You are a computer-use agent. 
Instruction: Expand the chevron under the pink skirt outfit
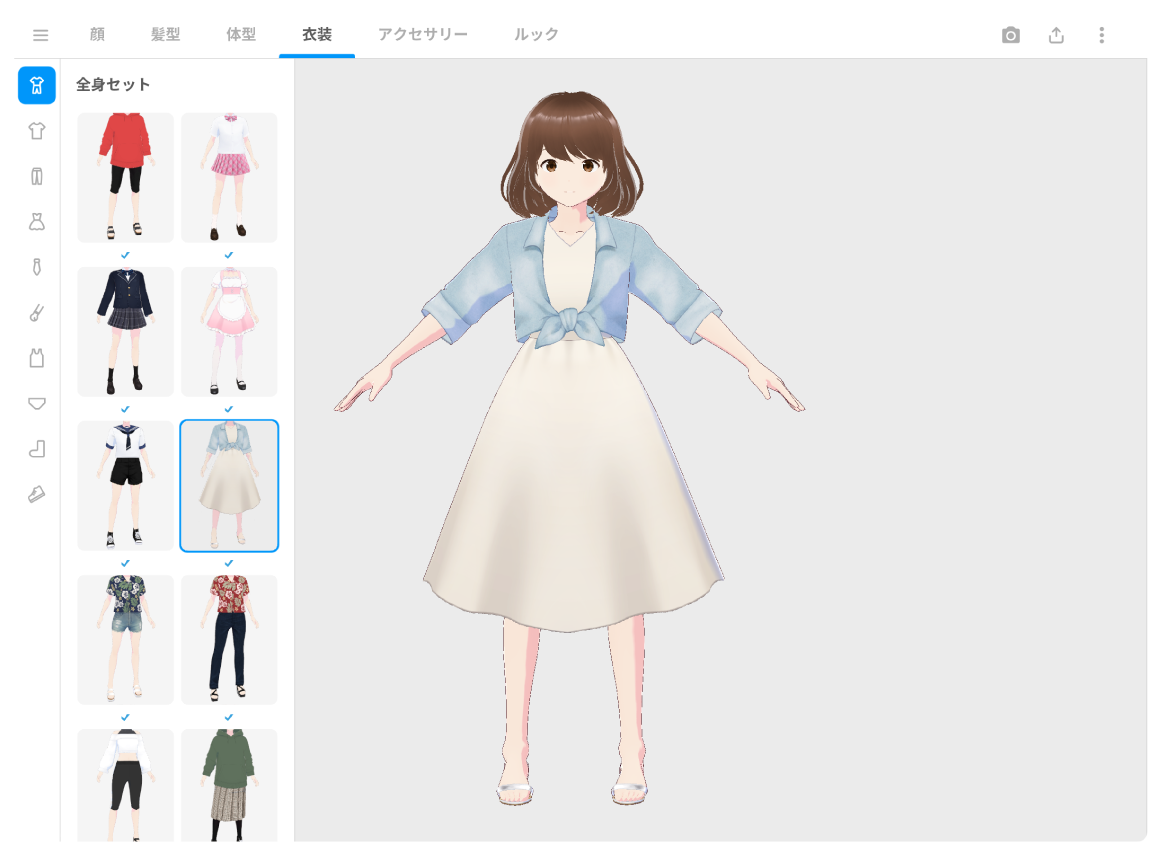[x=229, y=254]
